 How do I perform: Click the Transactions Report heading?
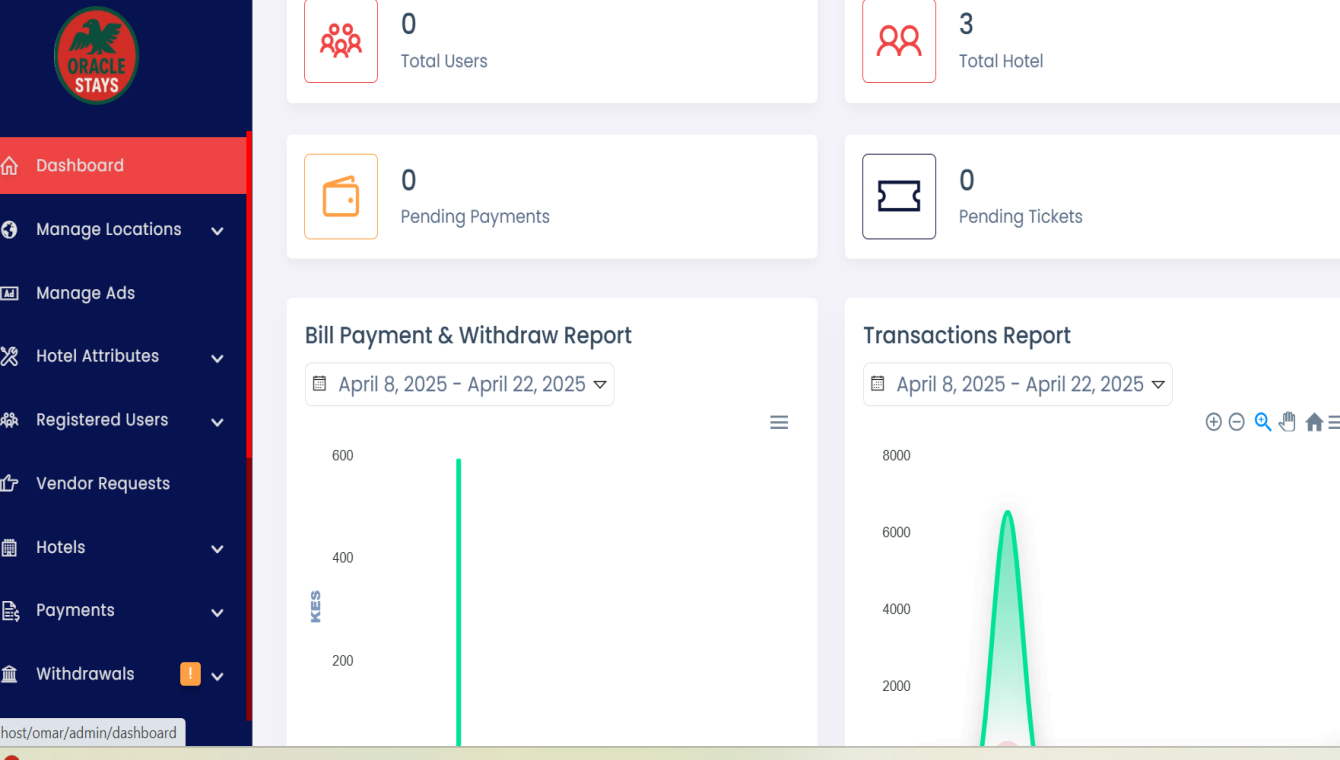pyautogui.click(x=967, y=335)
